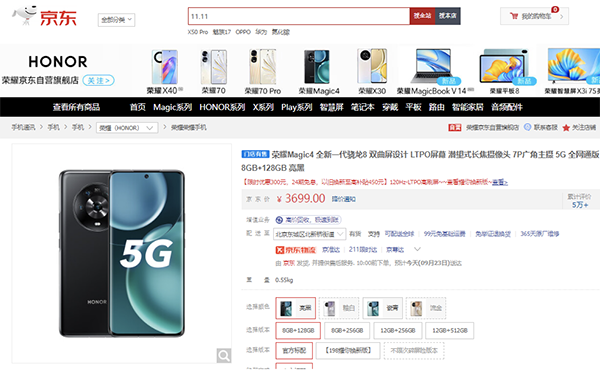The height and width of the screenshot is (372, 600).
Task: Expand the all-categories dropdown beside logo
Action: pos(116,20)
